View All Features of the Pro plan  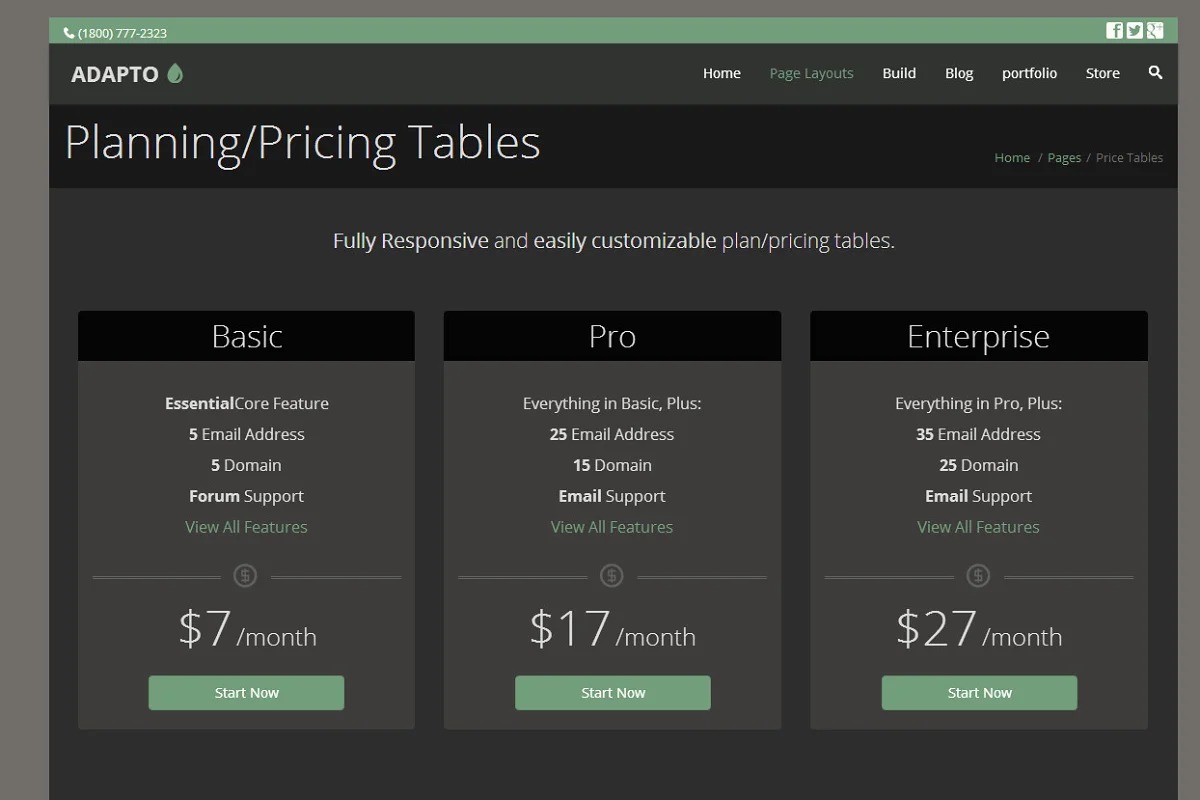(x=612, y=527)
